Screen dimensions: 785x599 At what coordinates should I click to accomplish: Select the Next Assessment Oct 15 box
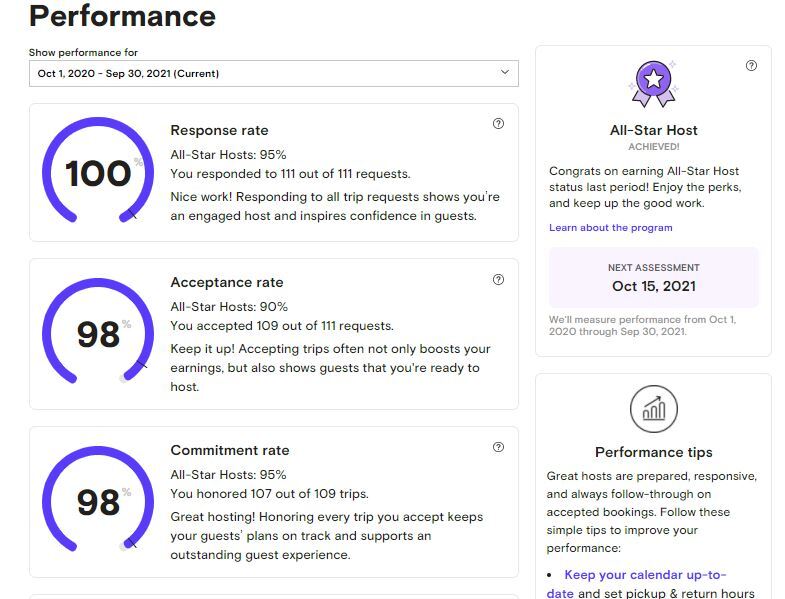point(653,278)
